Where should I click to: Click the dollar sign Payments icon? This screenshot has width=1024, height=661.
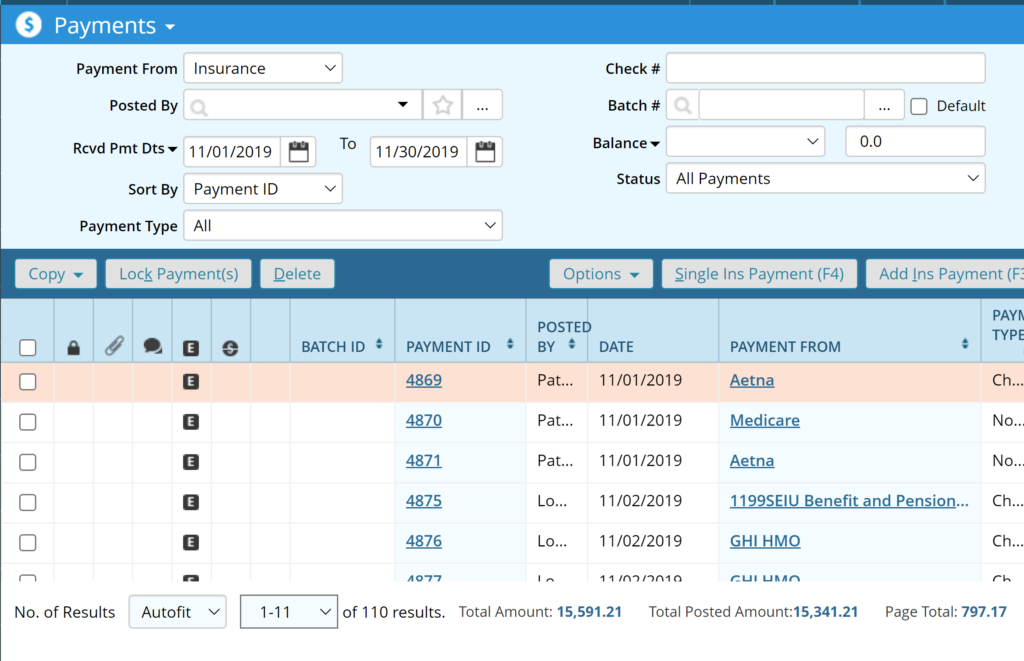tap(28, 25)
